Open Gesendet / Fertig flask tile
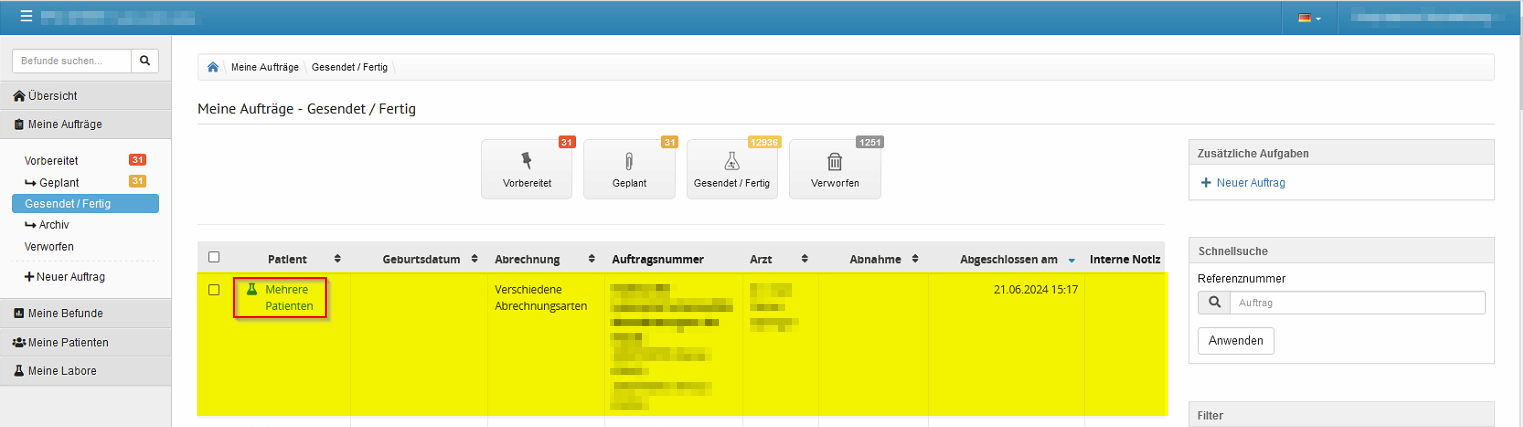The width and height of the screenshot is (1523, 427). [x=731, y=170]
